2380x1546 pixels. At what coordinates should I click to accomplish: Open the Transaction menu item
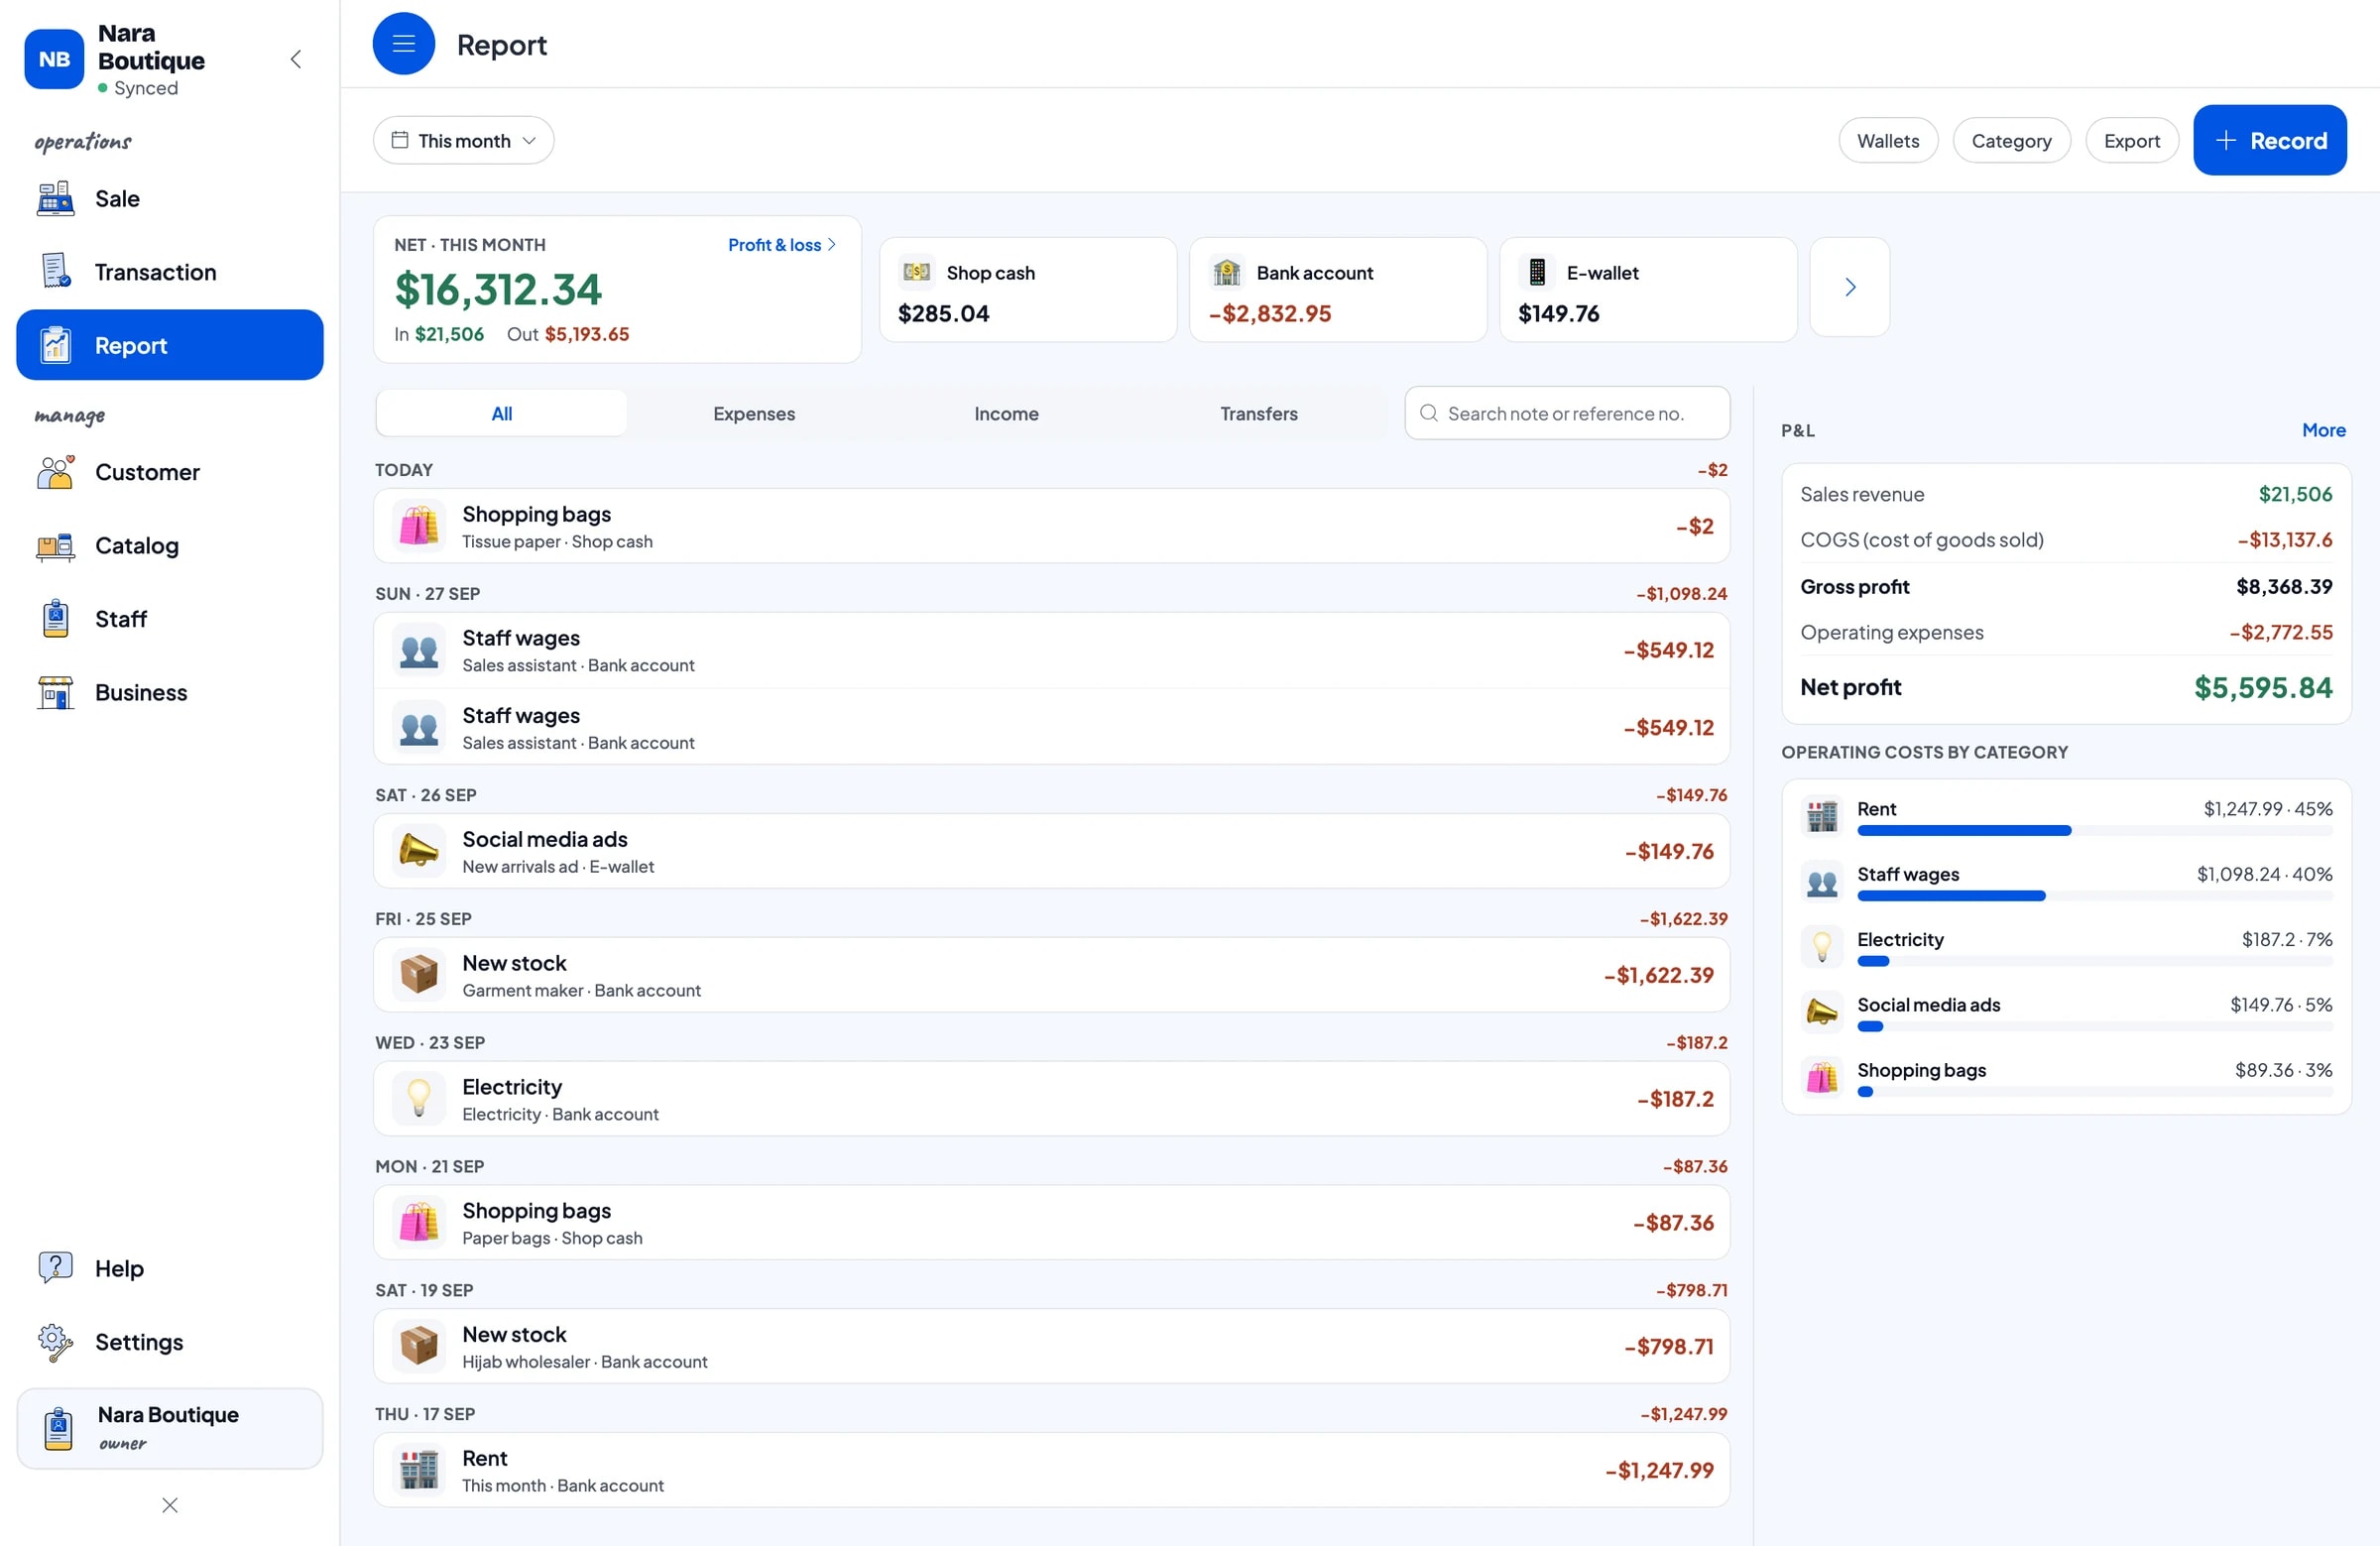pyautogui.click(x=170, y=271)
